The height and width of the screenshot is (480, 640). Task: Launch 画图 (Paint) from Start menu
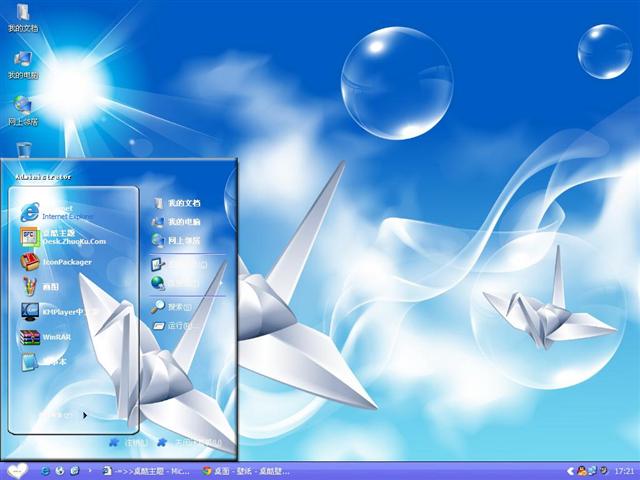coord(40,287)
